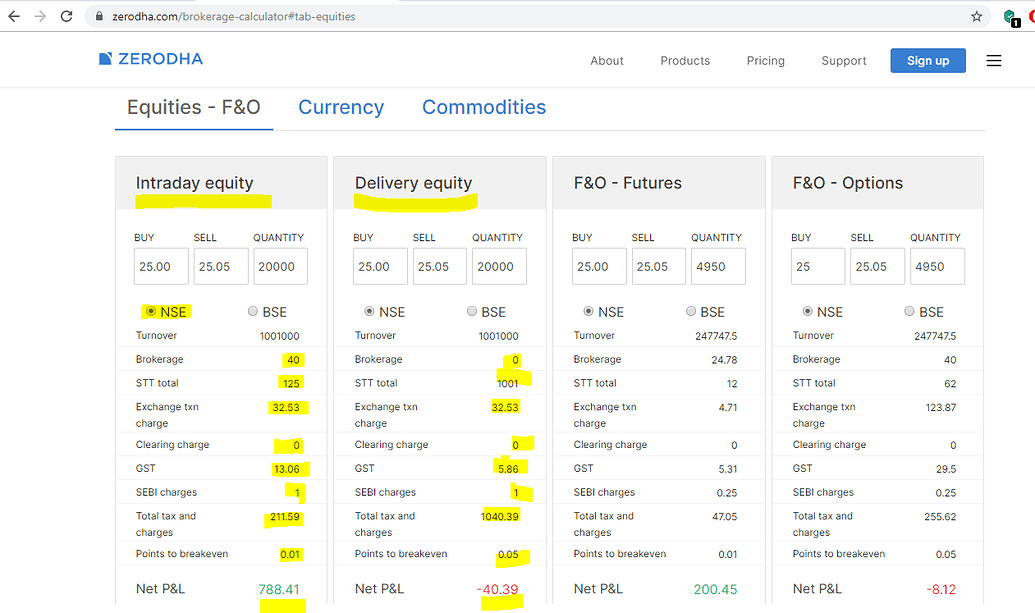The height and width of the screenshot is (613, 1035).
Task: Open the Pricing page
Action: (765, 61)
